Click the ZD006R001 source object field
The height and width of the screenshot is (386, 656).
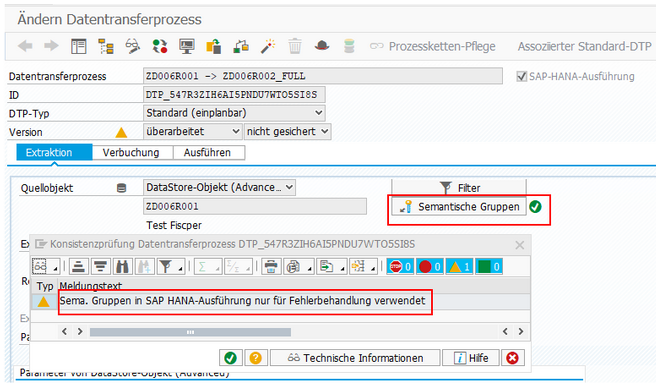click(255, 206)
